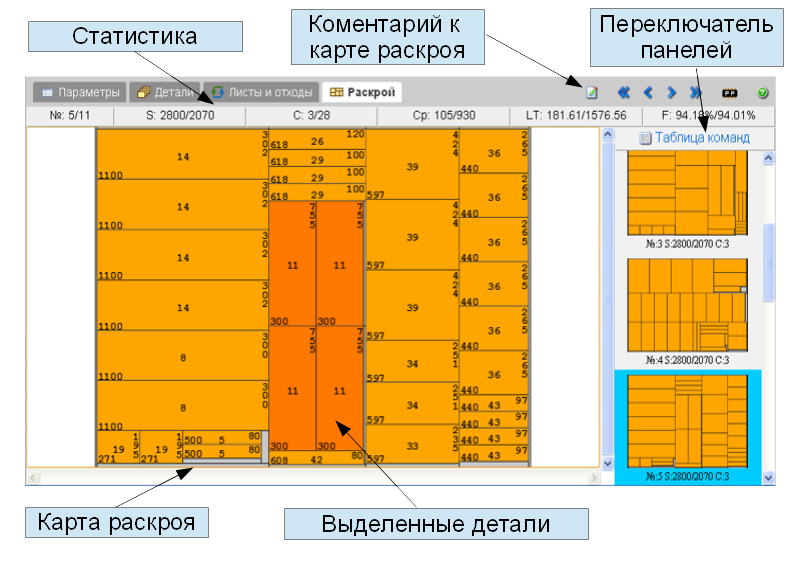794x567 pixels.
Task: Click statistics cell S: 2800/2070
Action: coord(180,115)
